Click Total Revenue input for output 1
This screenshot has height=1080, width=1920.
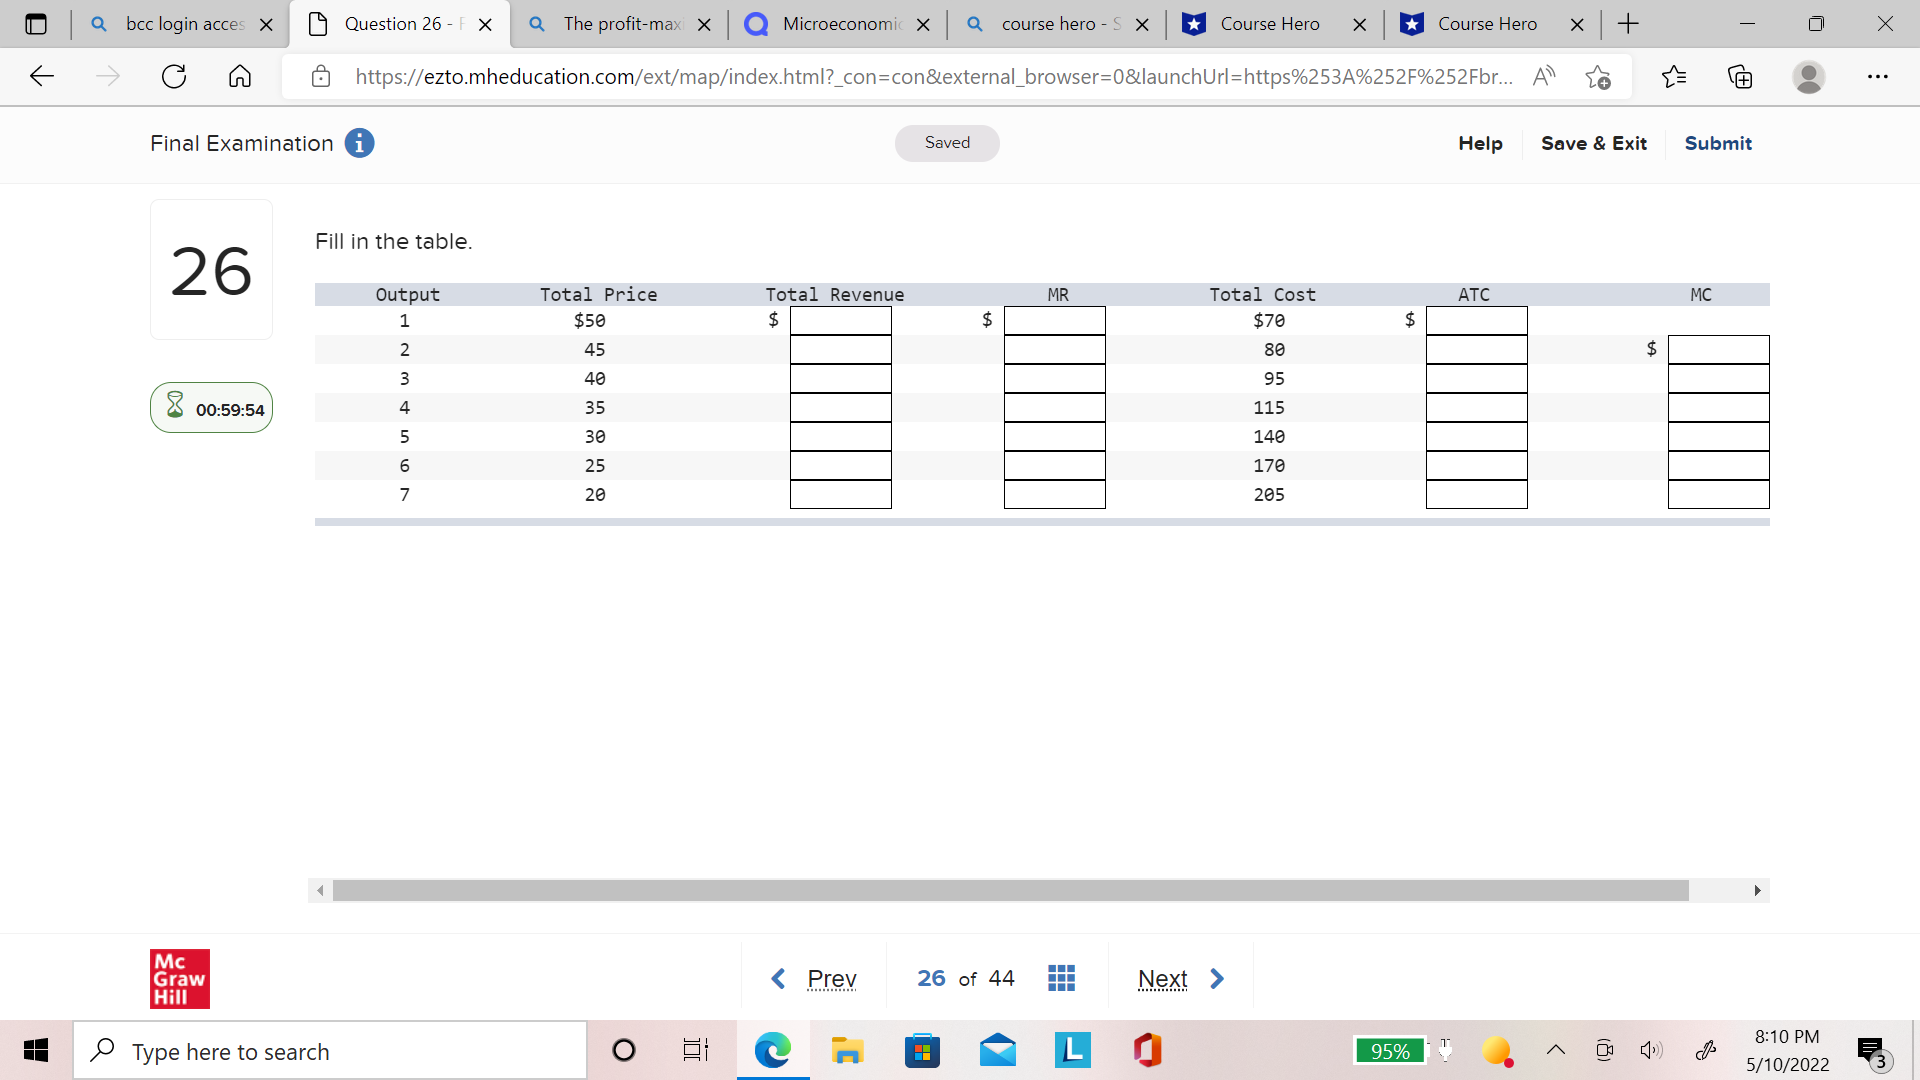840,321
